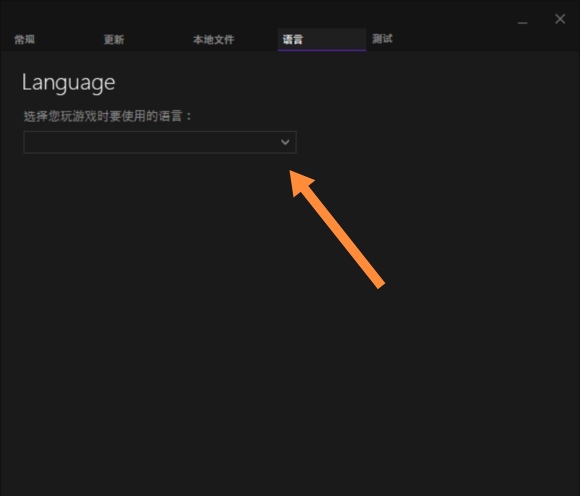This screenshot has height=496, width=580.
Task: Click the blank area right of the language dropdown
Action: (x=436, y=142)
